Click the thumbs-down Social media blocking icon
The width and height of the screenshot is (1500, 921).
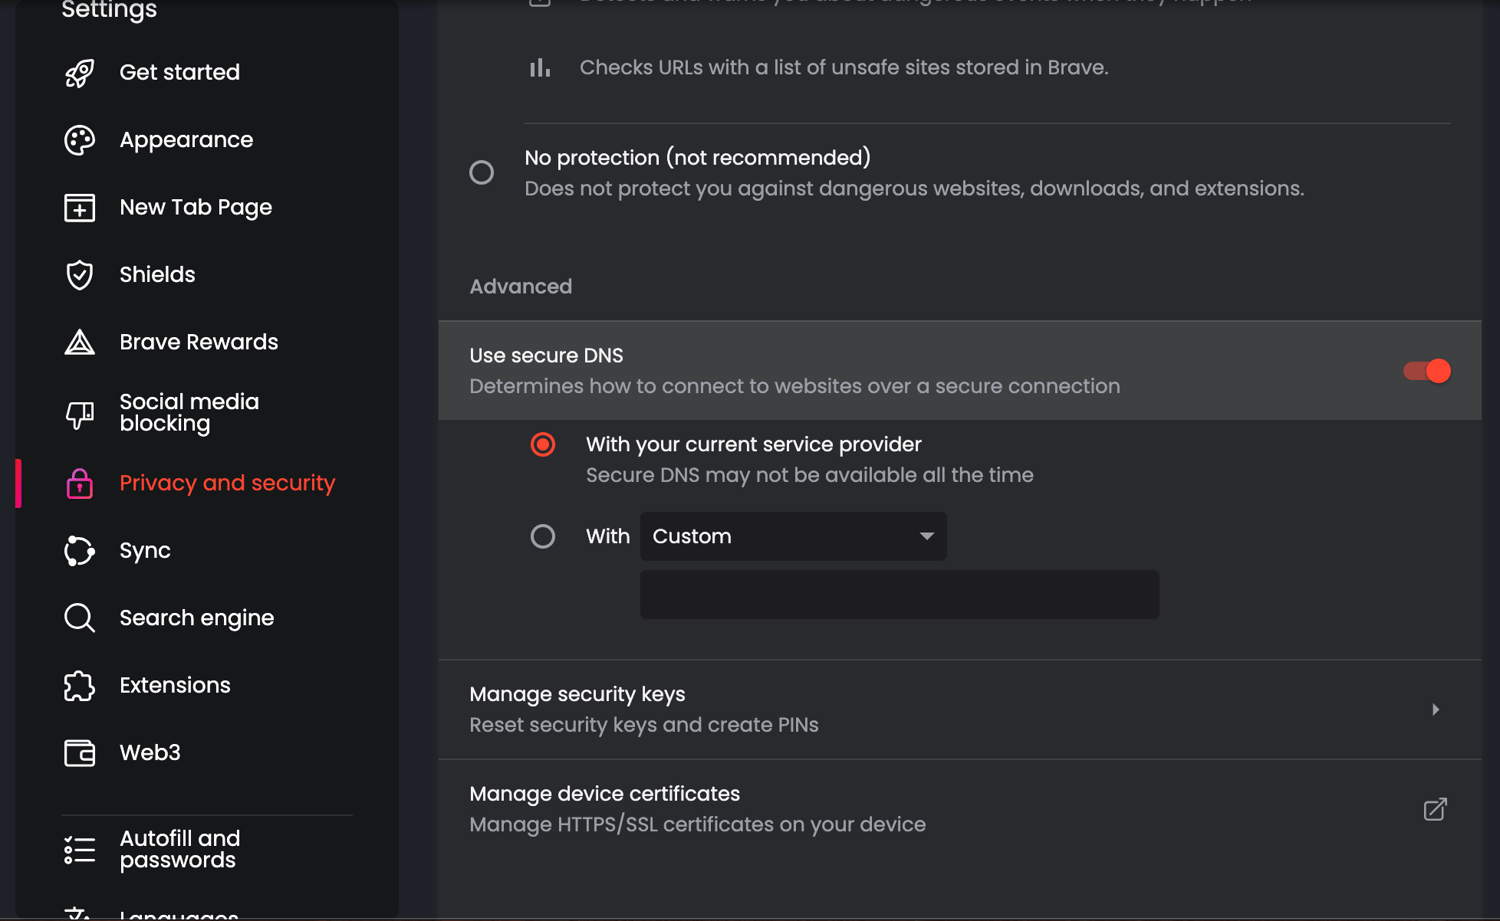point(80,414)
